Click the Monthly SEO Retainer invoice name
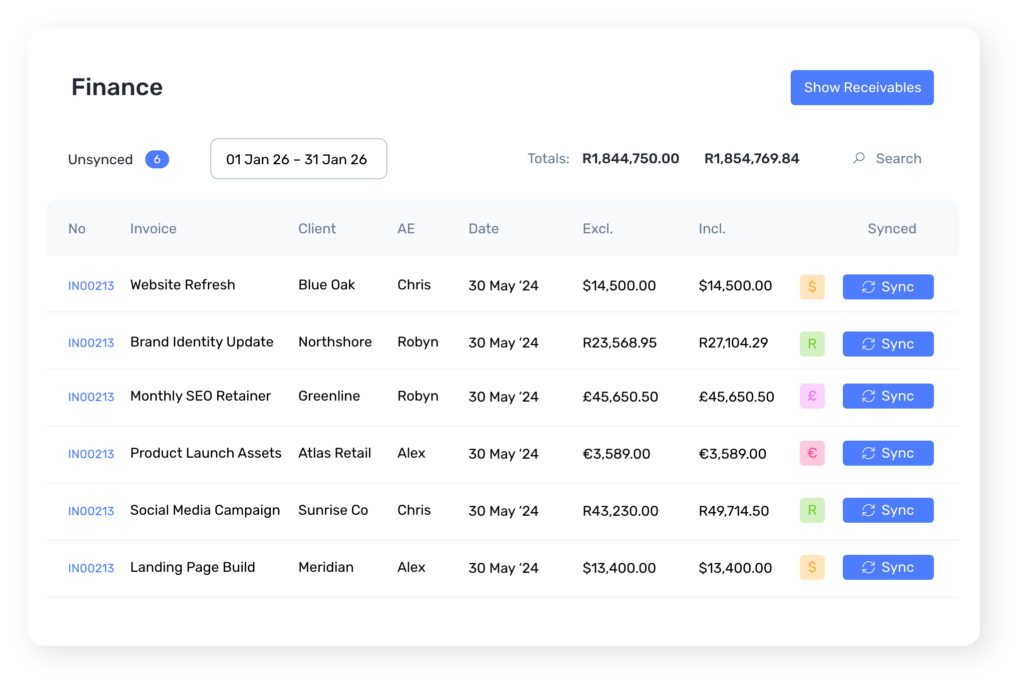Image resolution: width=1024 pixels, height=690 pixels. click(x=200, y=396)
